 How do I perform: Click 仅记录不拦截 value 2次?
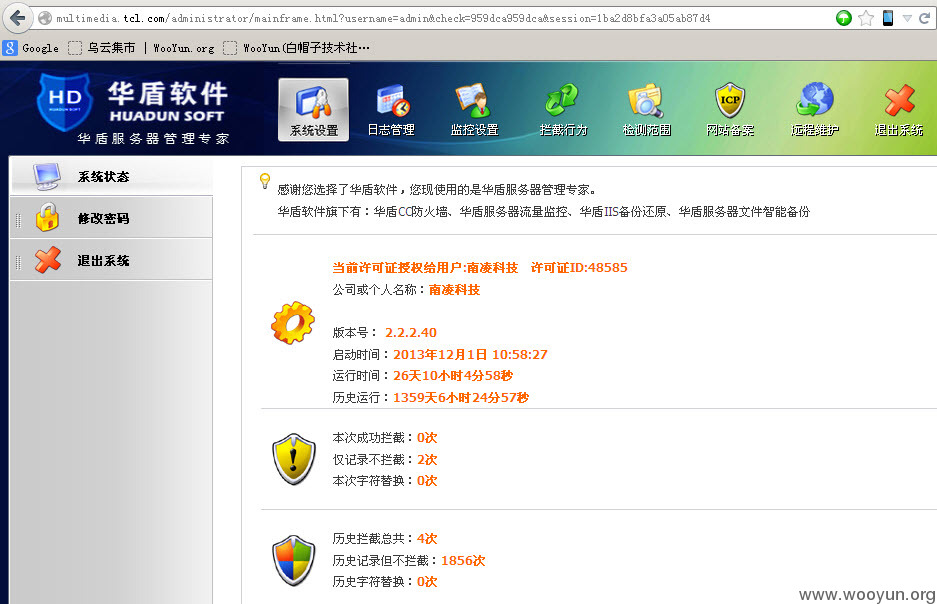tap(427, 459)
